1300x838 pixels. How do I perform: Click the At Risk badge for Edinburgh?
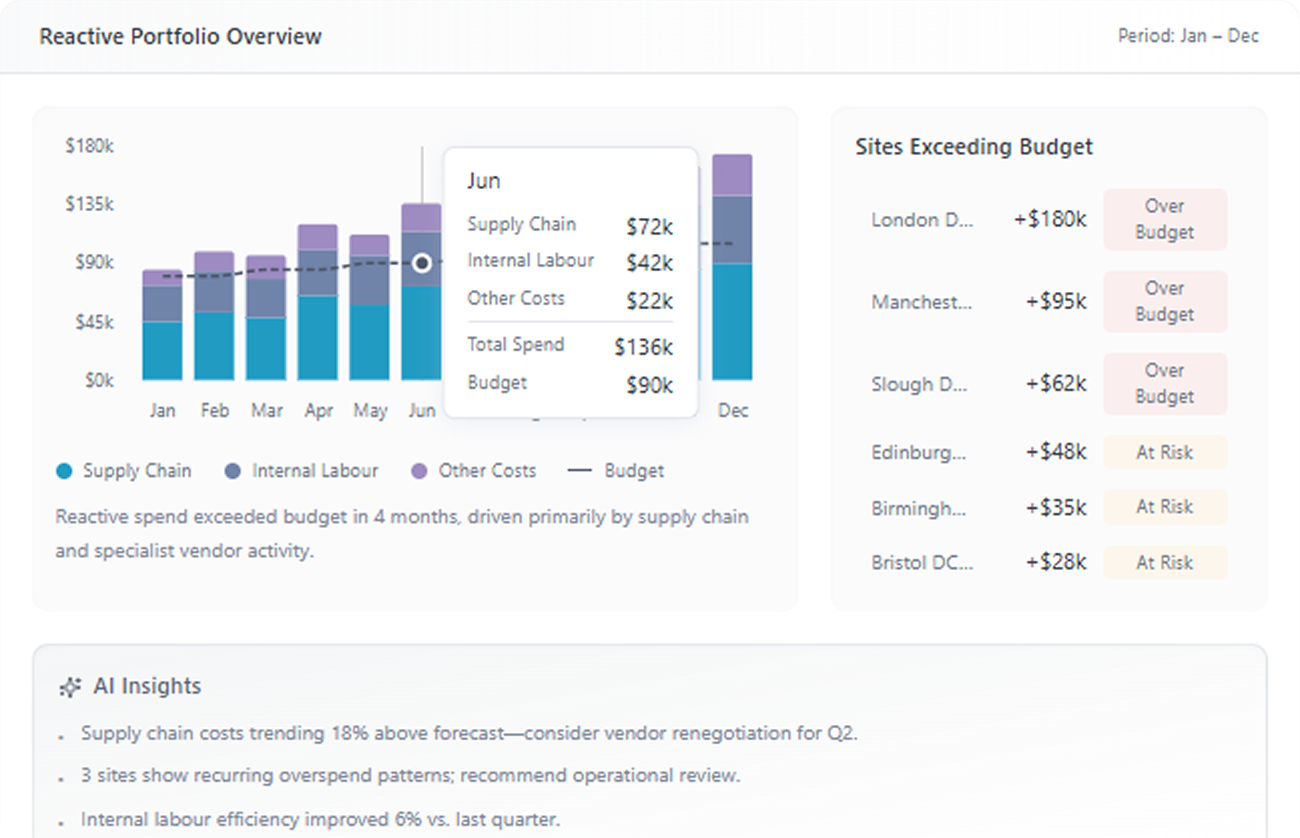(1165, 453)
